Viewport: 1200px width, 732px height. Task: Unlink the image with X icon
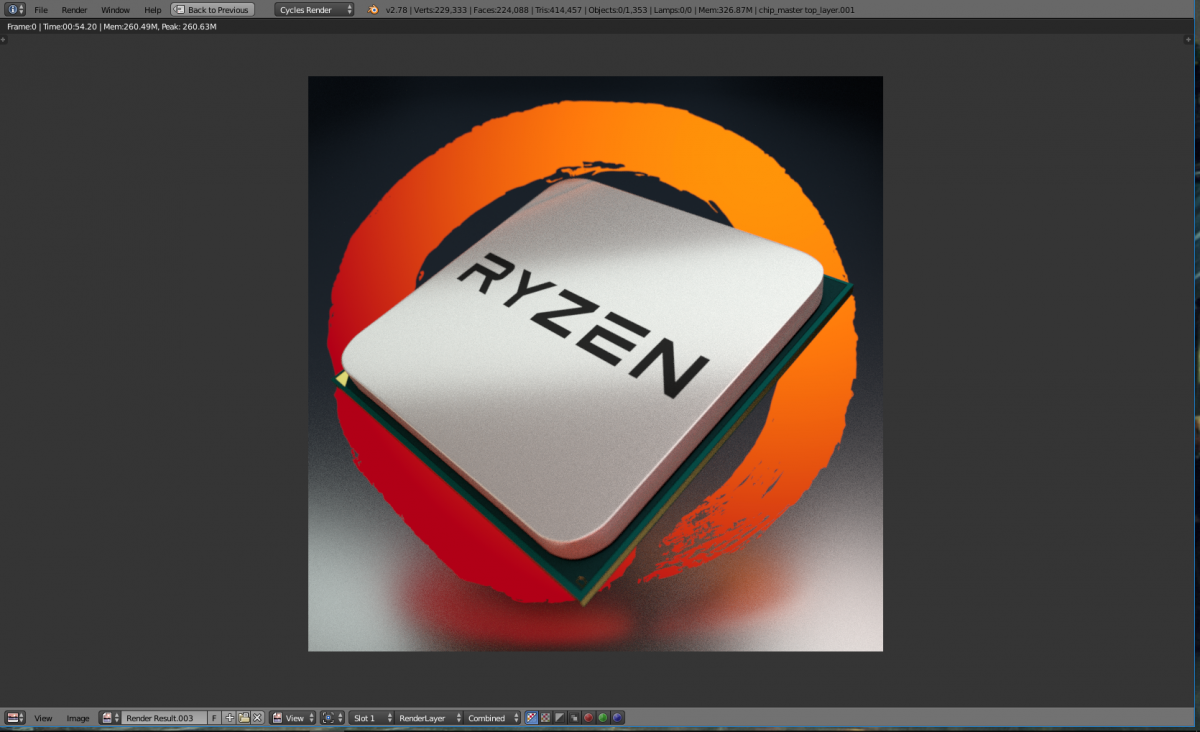tap(257, 718)
